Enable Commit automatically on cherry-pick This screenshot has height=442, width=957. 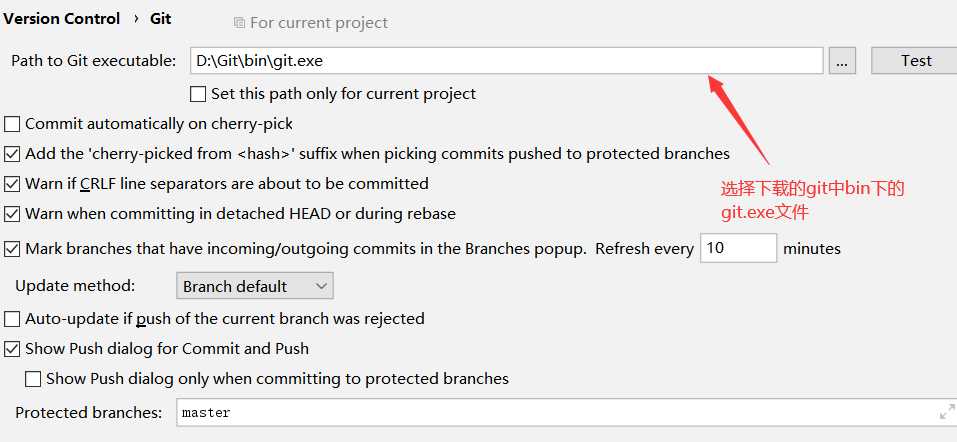(12, 124)
